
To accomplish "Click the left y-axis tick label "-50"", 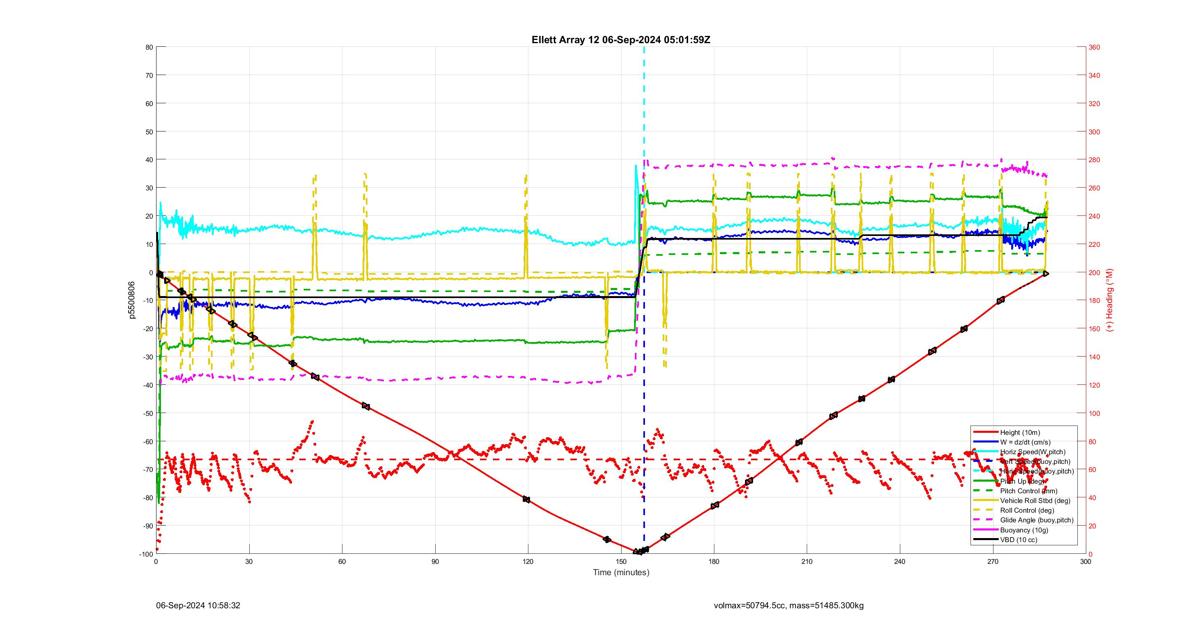I will [147, 413].
